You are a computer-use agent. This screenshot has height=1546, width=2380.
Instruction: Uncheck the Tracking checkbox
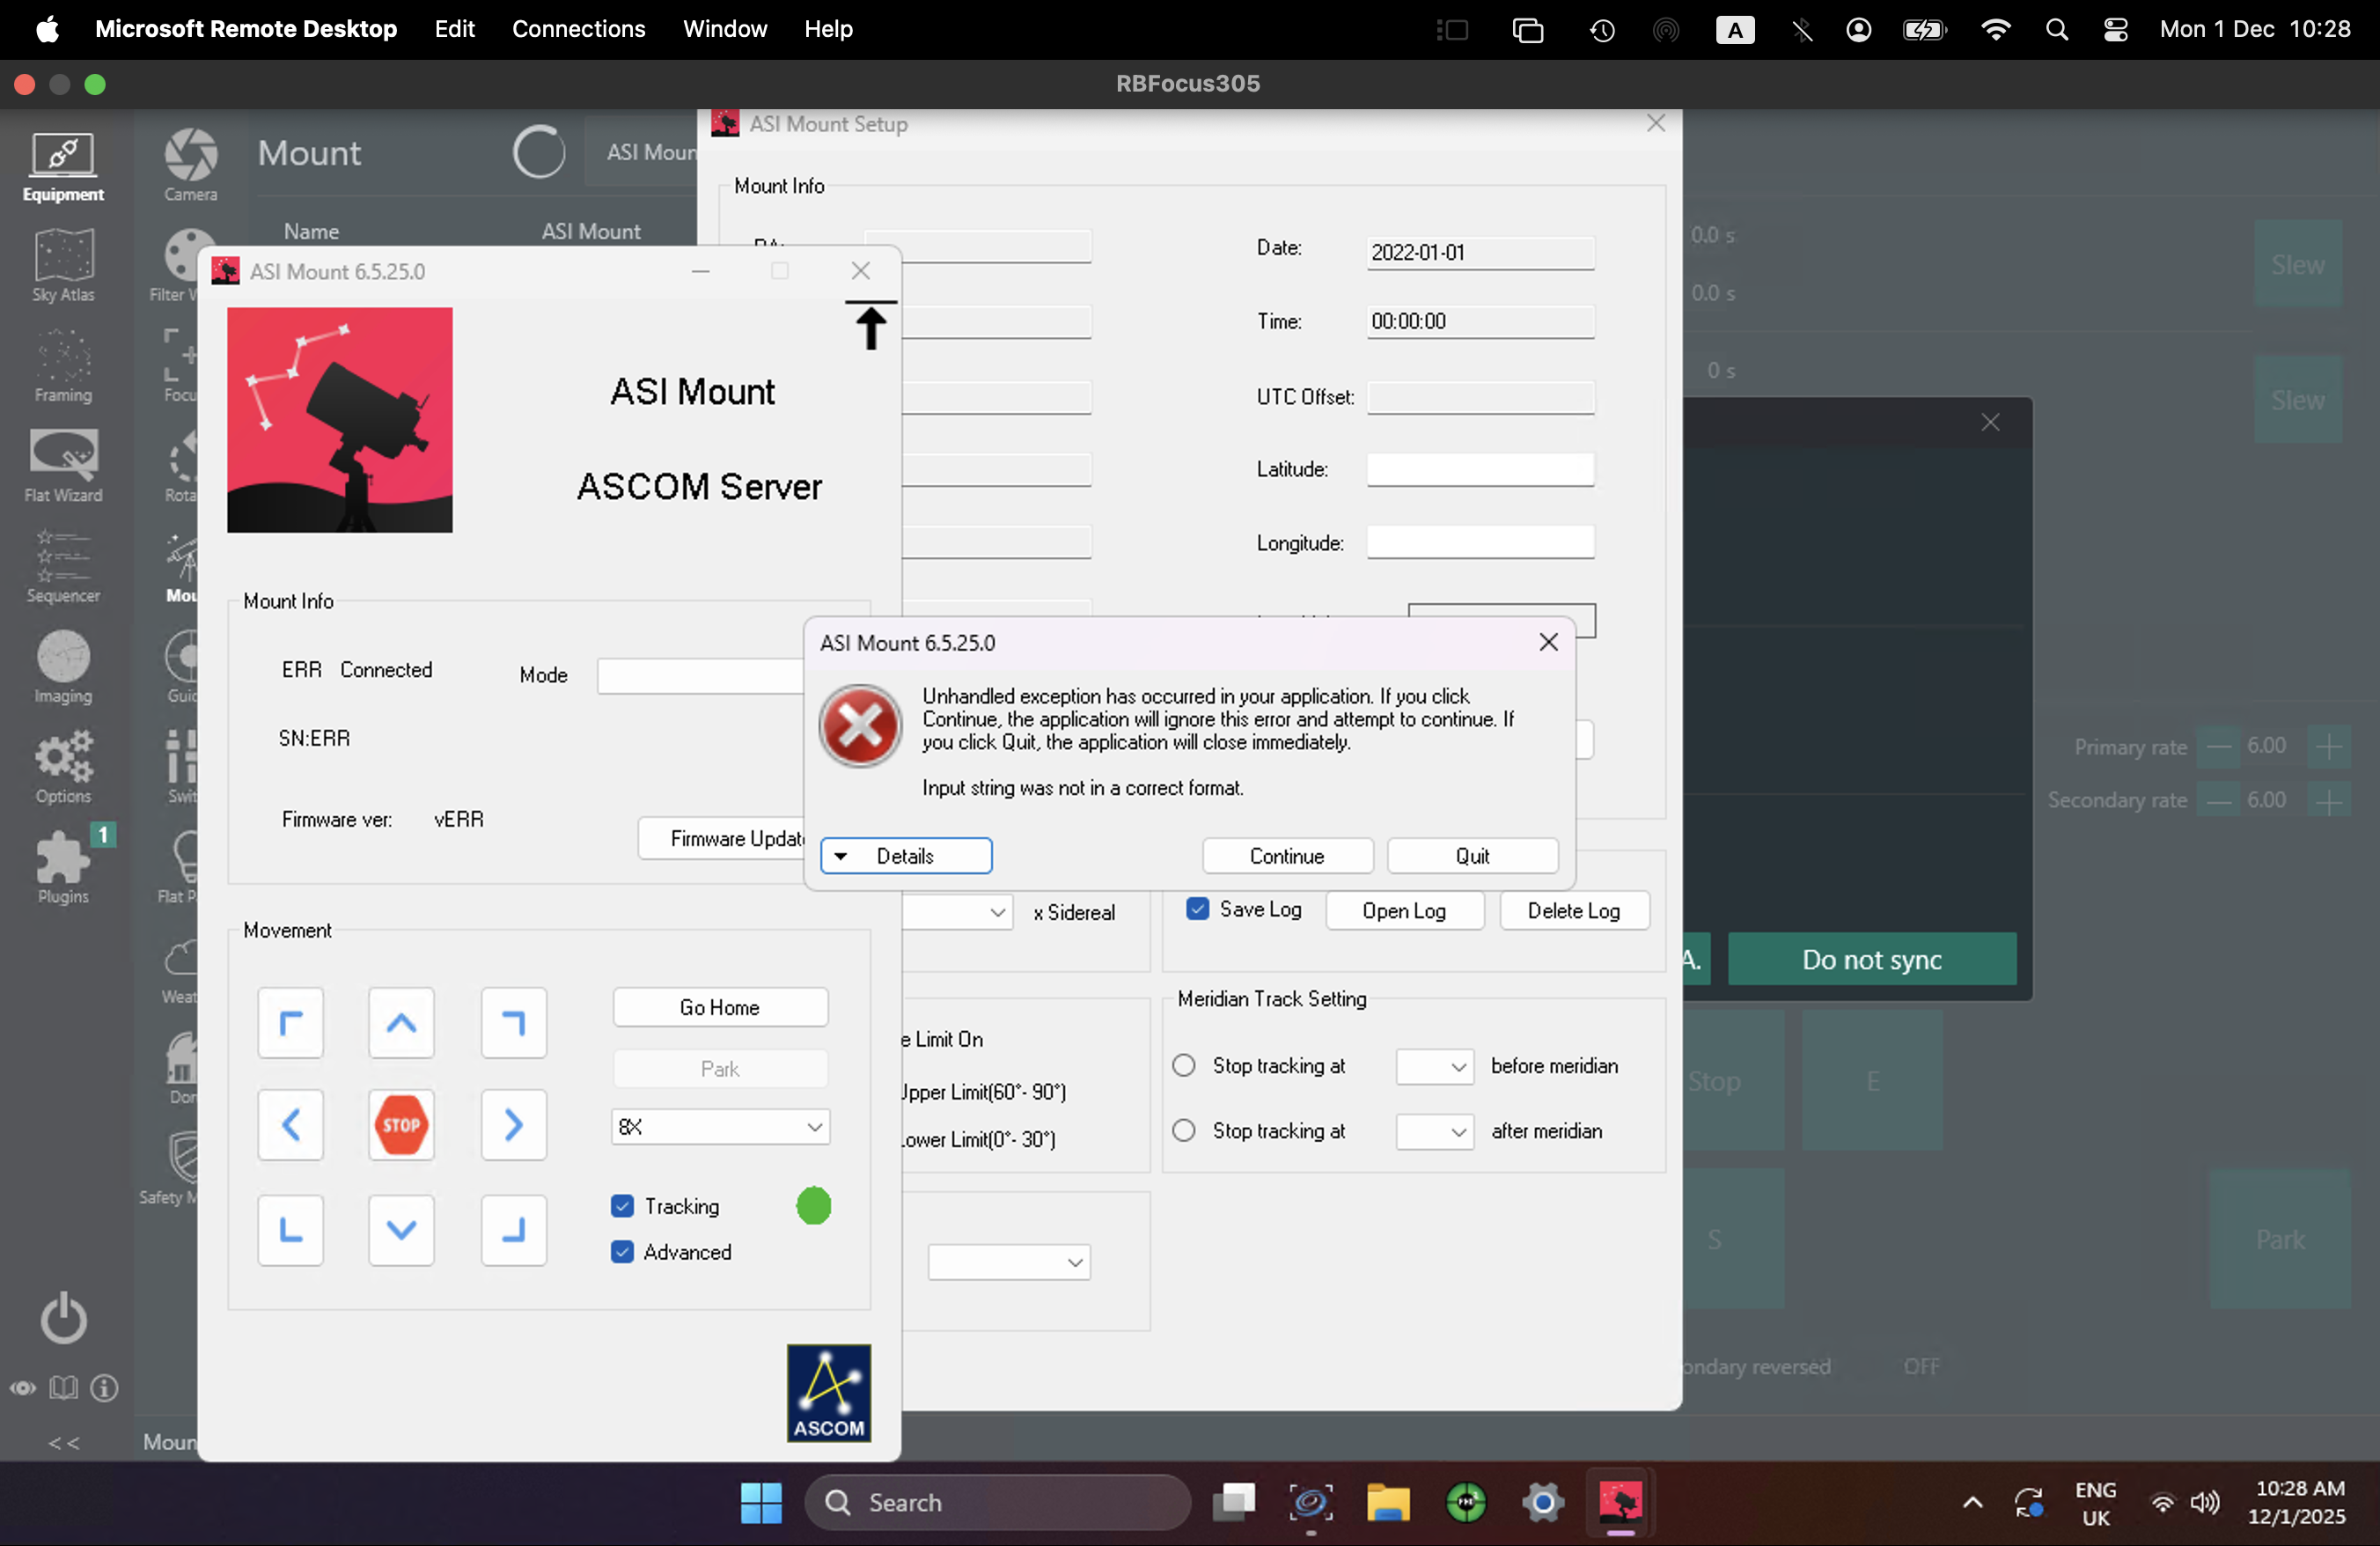(622, 1206)
